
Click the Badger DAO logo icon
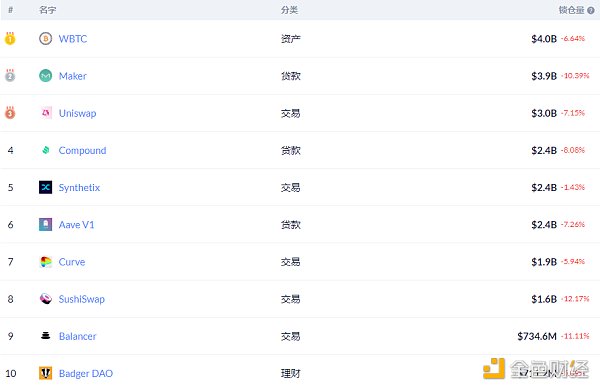click(x=46, y=373)
